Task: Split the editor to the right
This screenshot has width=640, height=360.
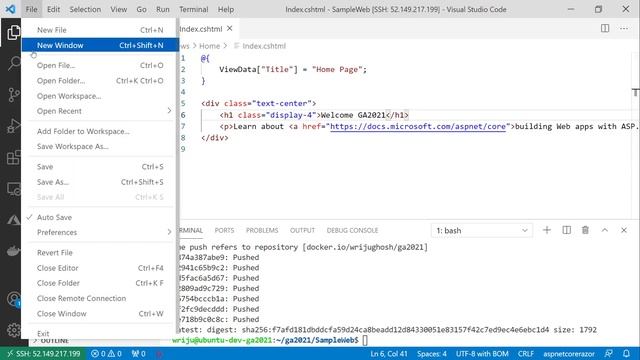Action: pyautogui.click(x=605, y=28)
